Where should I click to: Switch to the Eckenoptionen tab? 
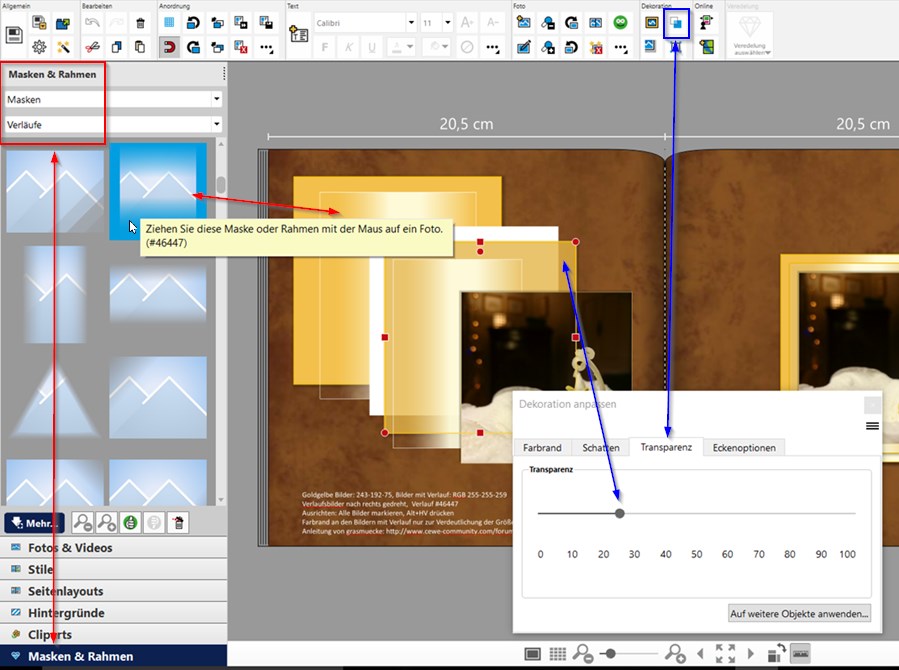(744, 448)
